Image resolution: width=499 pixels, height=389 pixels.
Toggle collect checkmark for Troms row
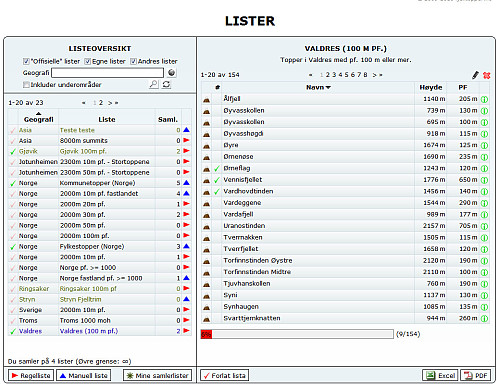tap(13, 321)
